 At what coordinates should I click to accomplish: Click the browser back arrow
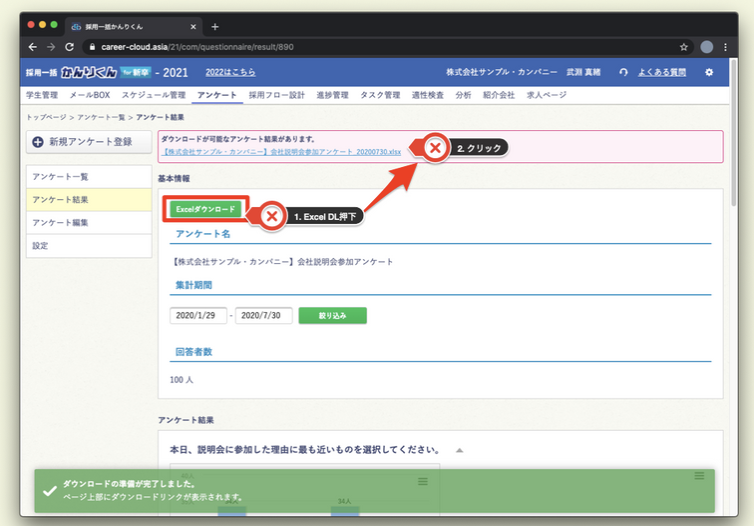pos(32,46)
